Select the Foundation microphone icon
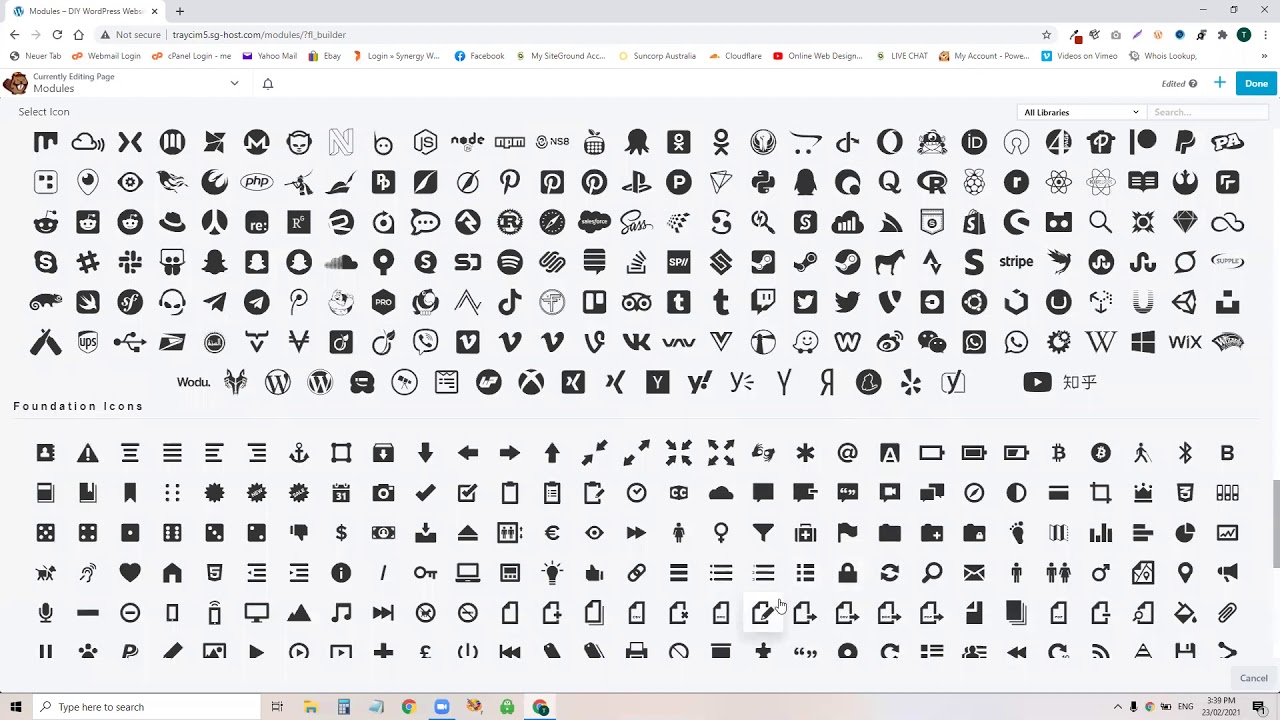Screen dimensions: 1280x720 (46, 613)
